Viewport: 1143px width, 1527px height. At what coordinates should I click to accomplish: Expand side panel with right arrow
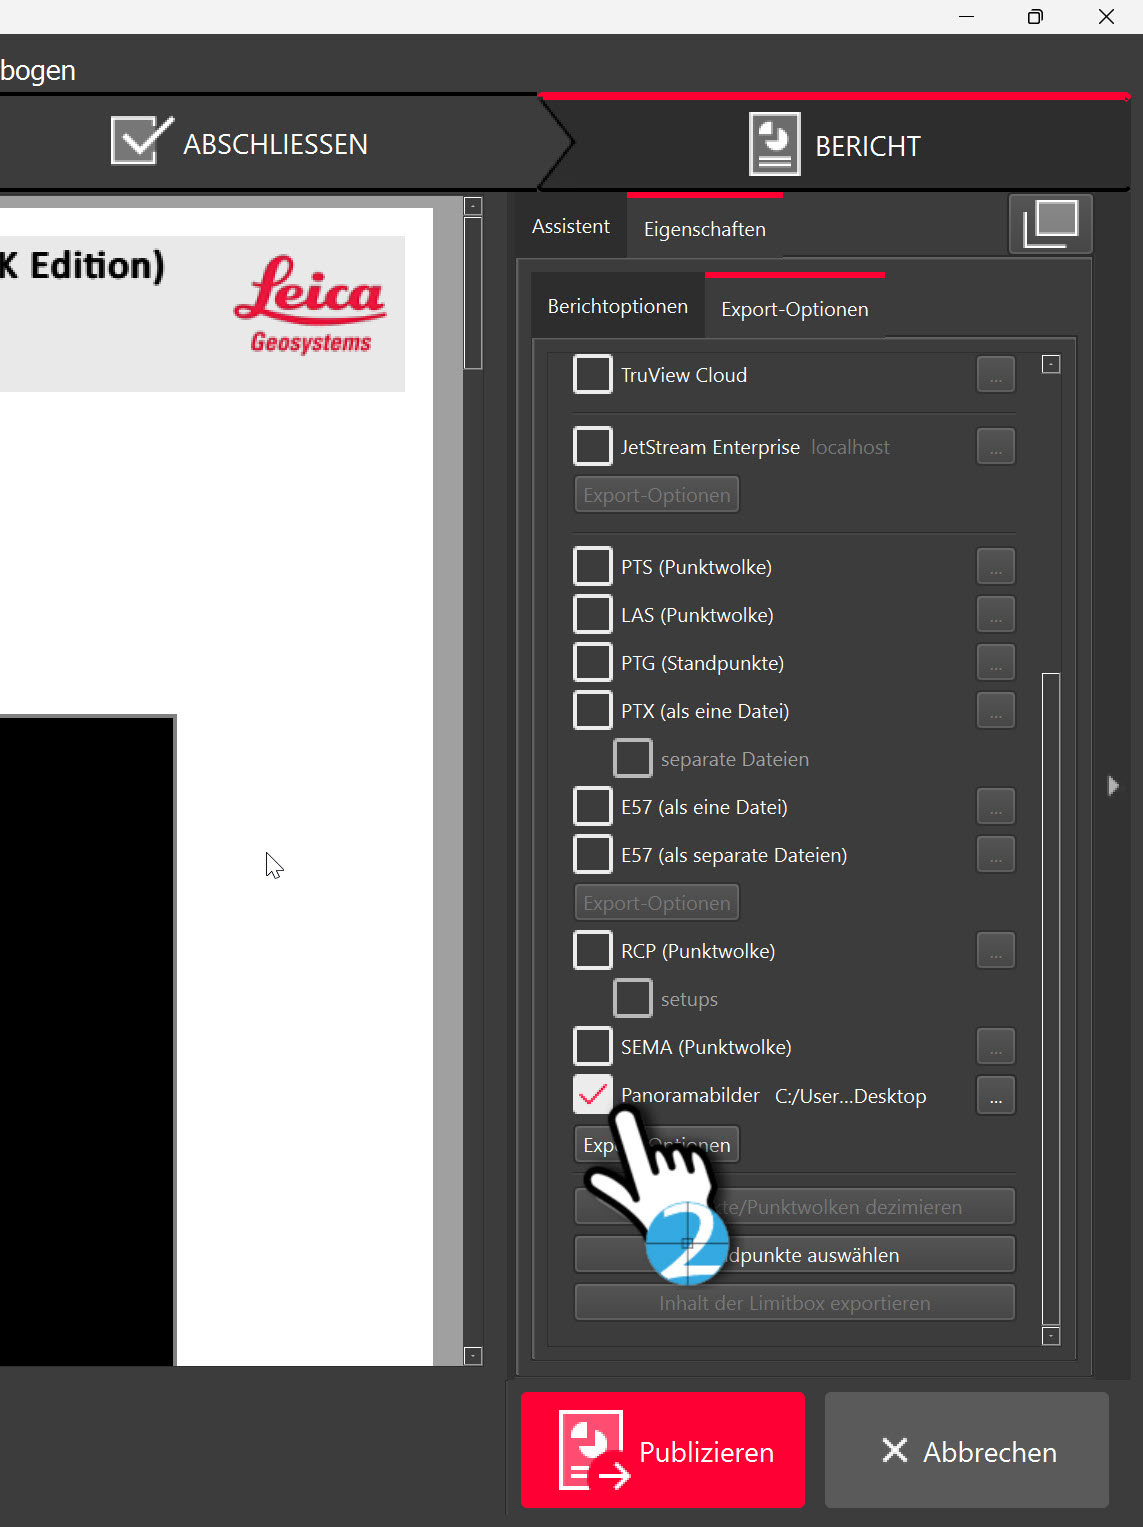1113,785
